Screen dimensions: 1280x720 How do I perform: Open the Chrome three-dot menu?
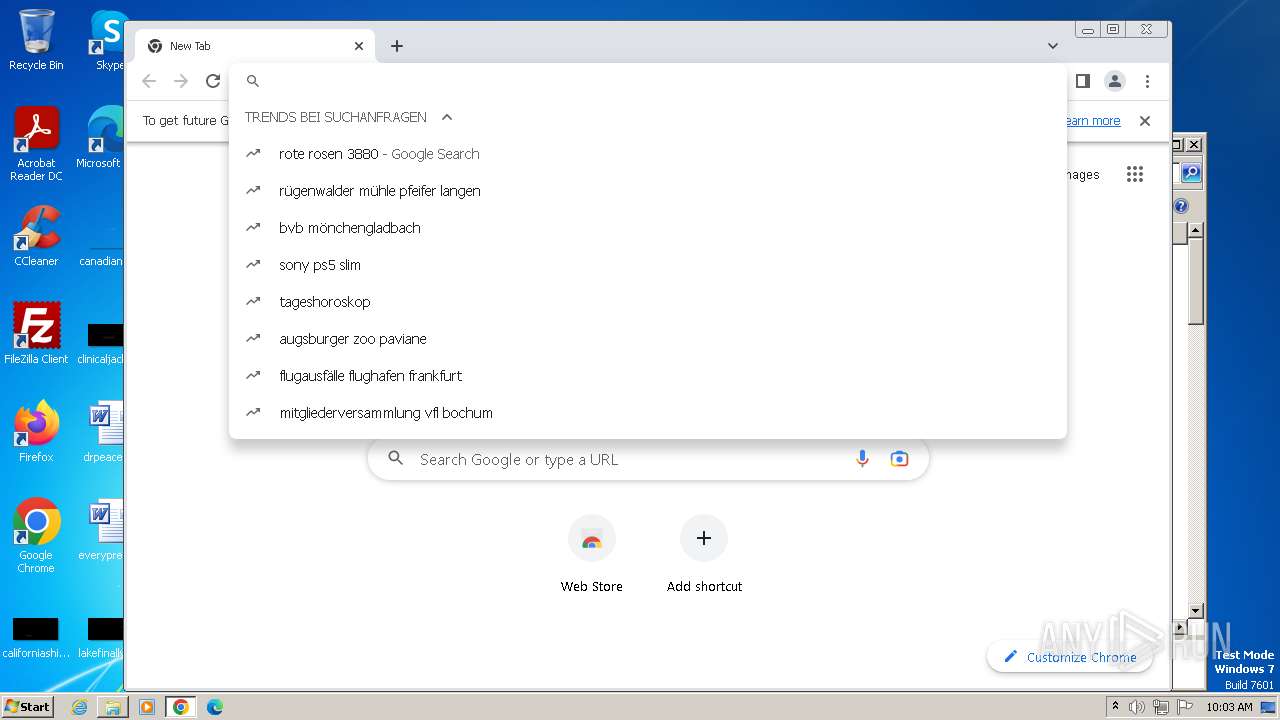(1147, 81)
